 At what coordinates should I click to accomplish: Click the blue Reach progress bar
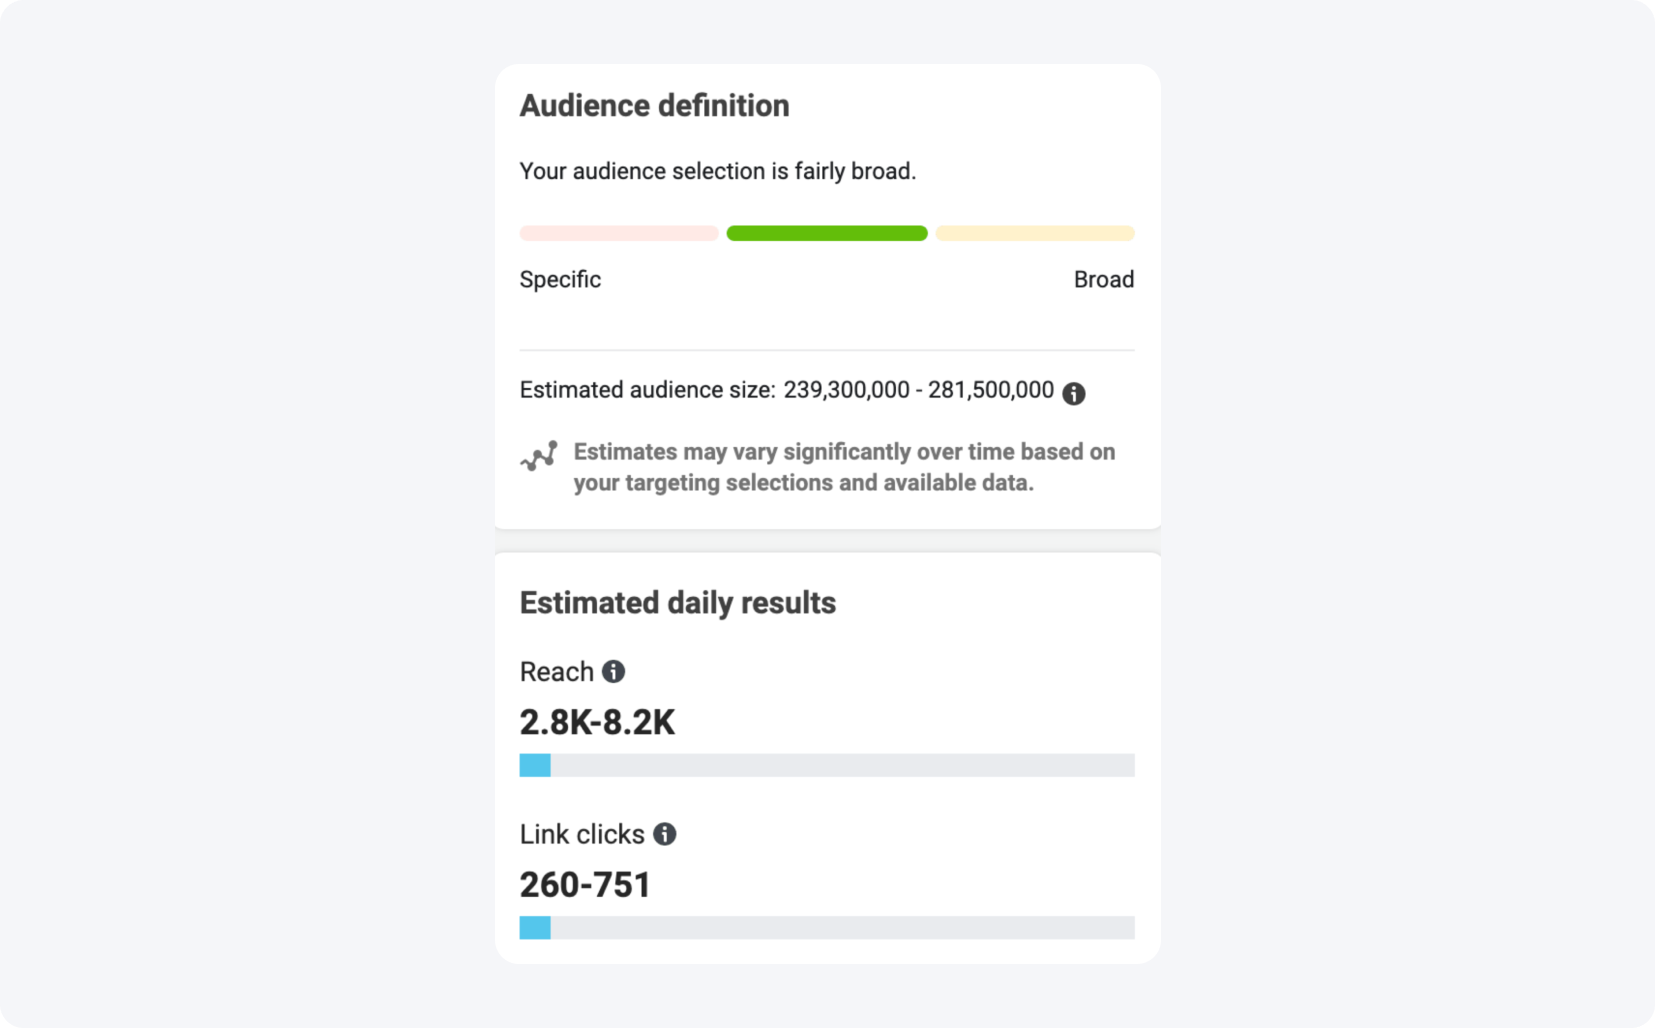point(534,765)
